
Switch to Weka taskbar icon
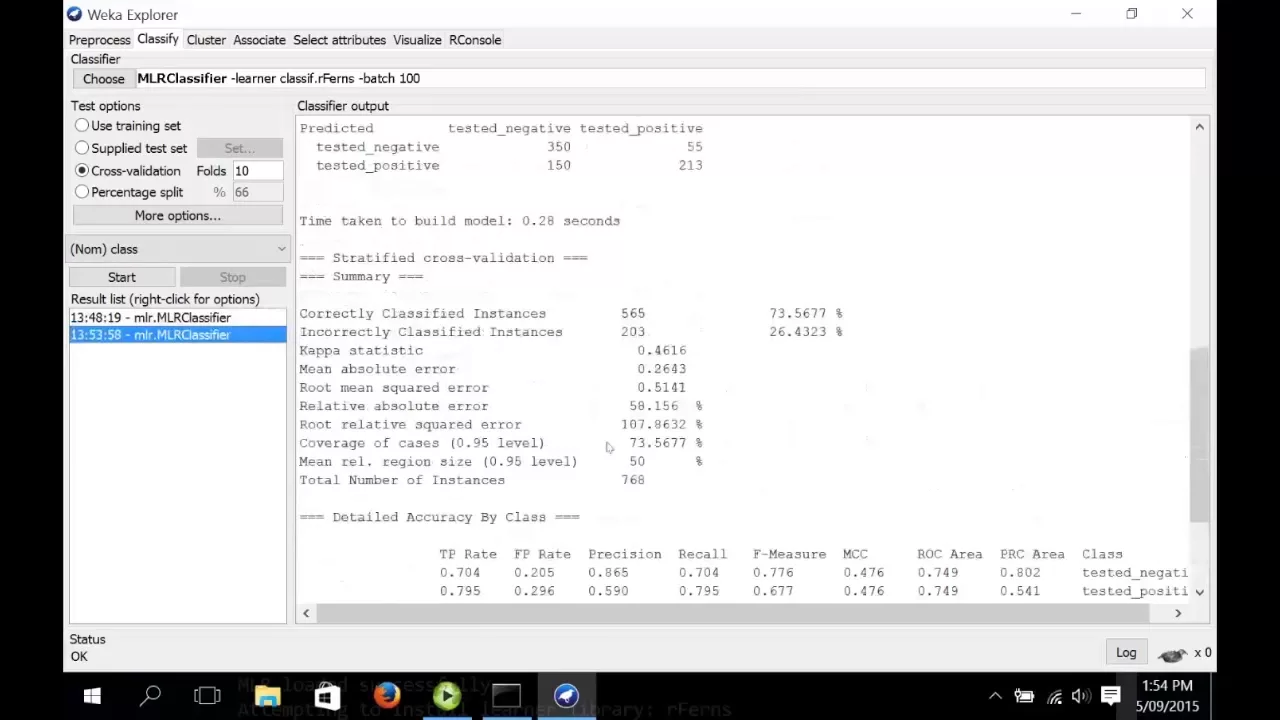pos(567,696)
